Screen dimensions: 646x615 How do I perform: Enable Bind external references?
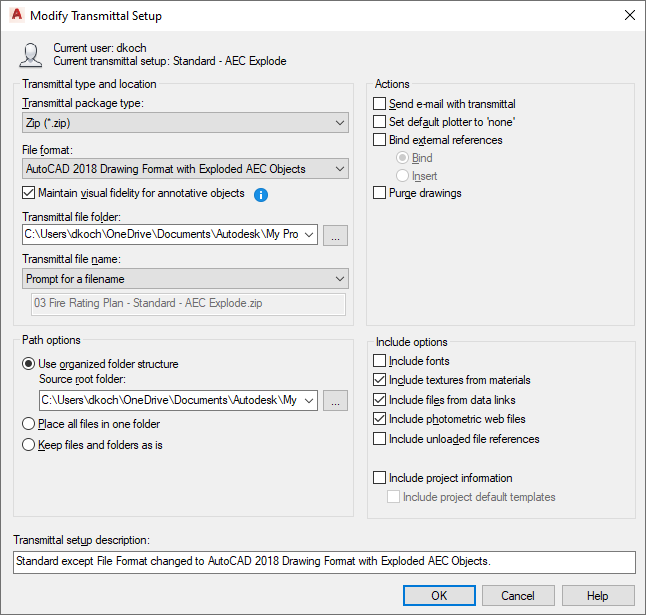click(379, 140)
